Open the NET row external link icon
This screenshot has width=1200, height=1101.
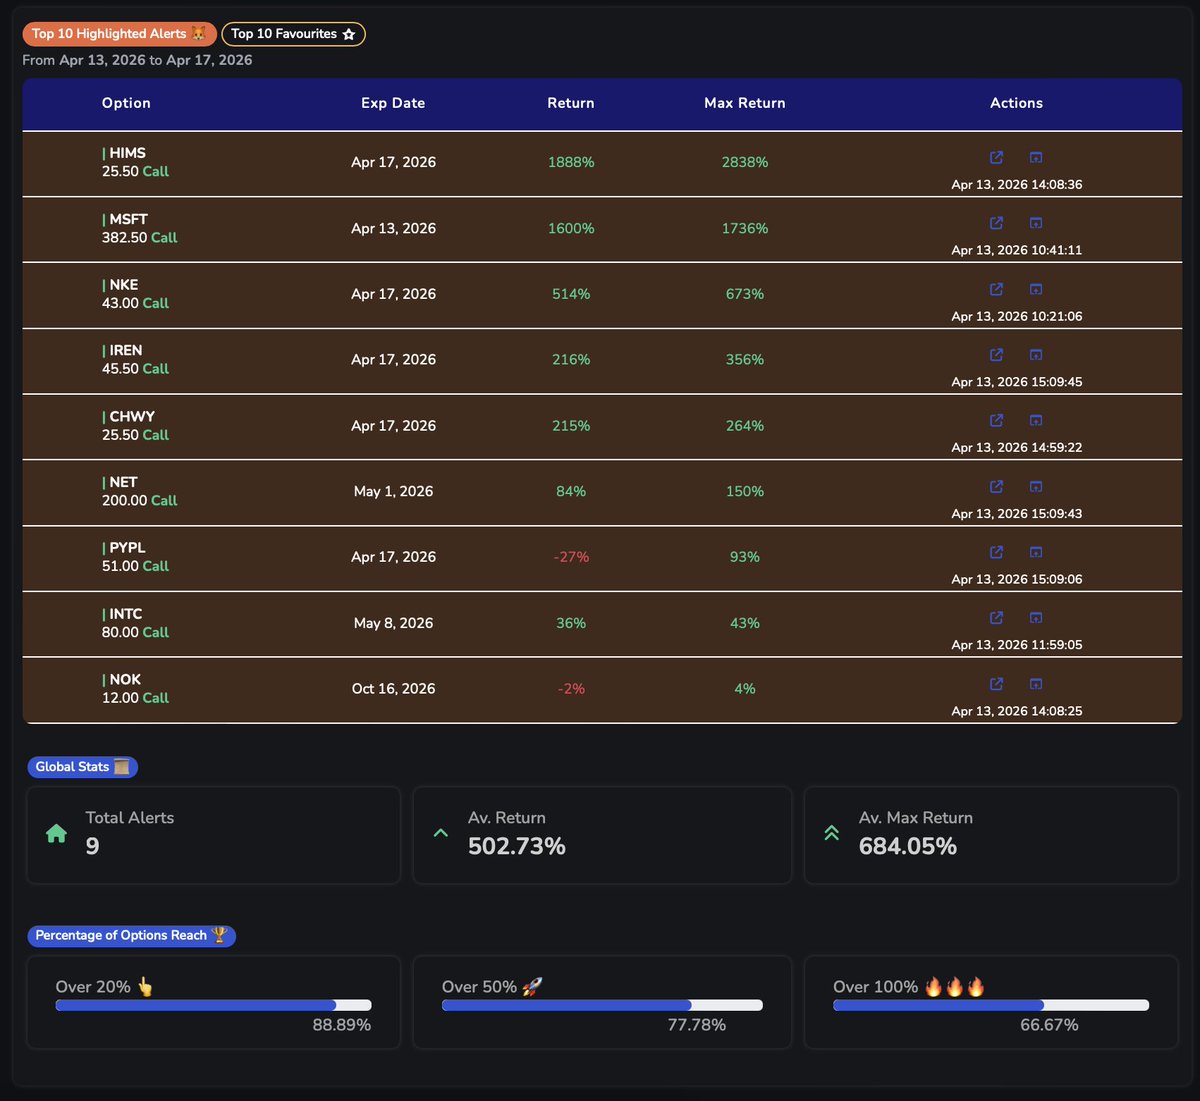point(996,486)
